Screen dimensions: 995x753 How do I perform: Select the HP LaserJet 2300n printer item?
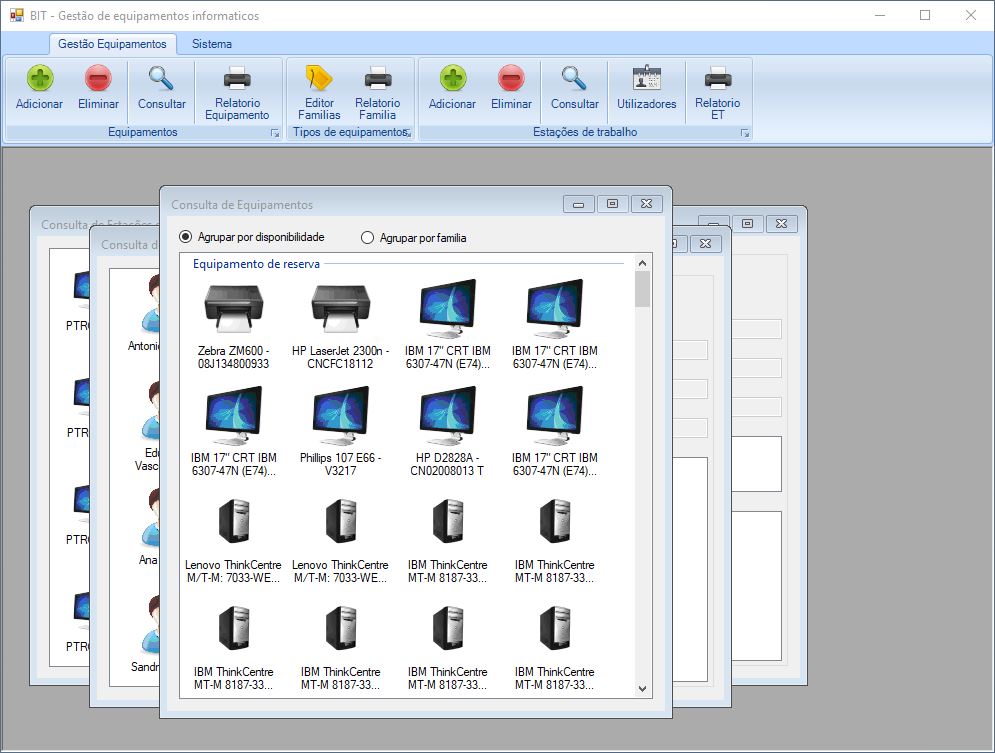pos(340,325)
